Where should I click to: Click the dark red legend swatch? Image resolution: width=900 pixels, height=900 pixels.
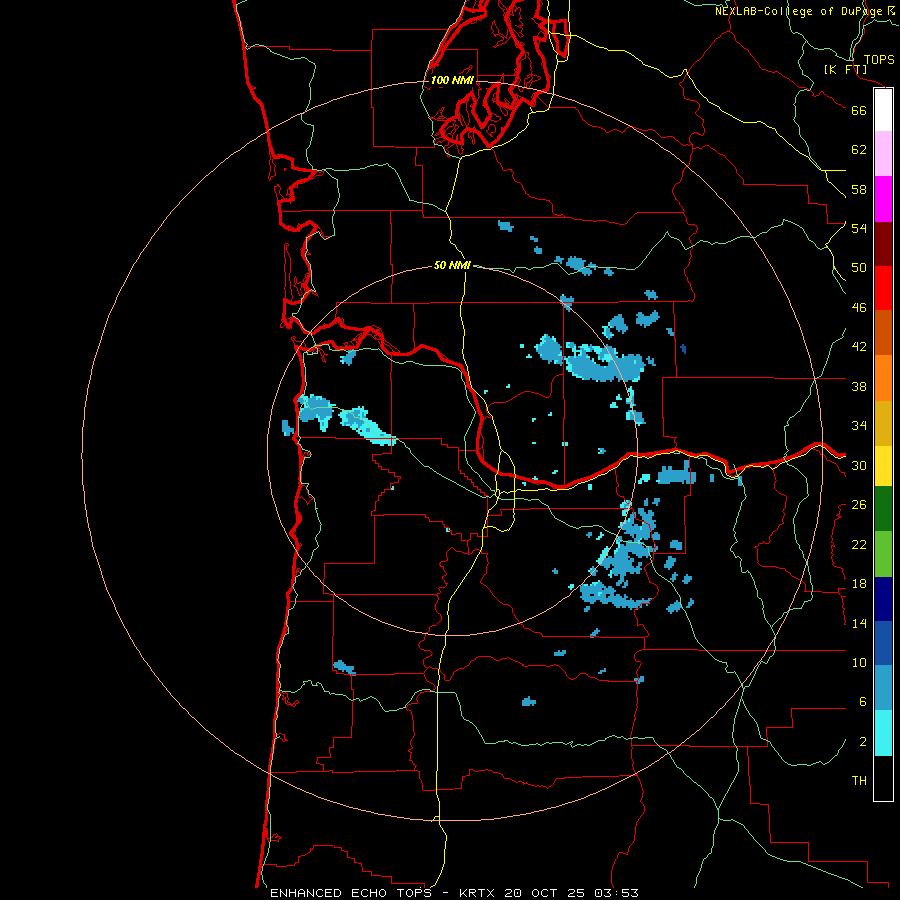pos(883,244)
